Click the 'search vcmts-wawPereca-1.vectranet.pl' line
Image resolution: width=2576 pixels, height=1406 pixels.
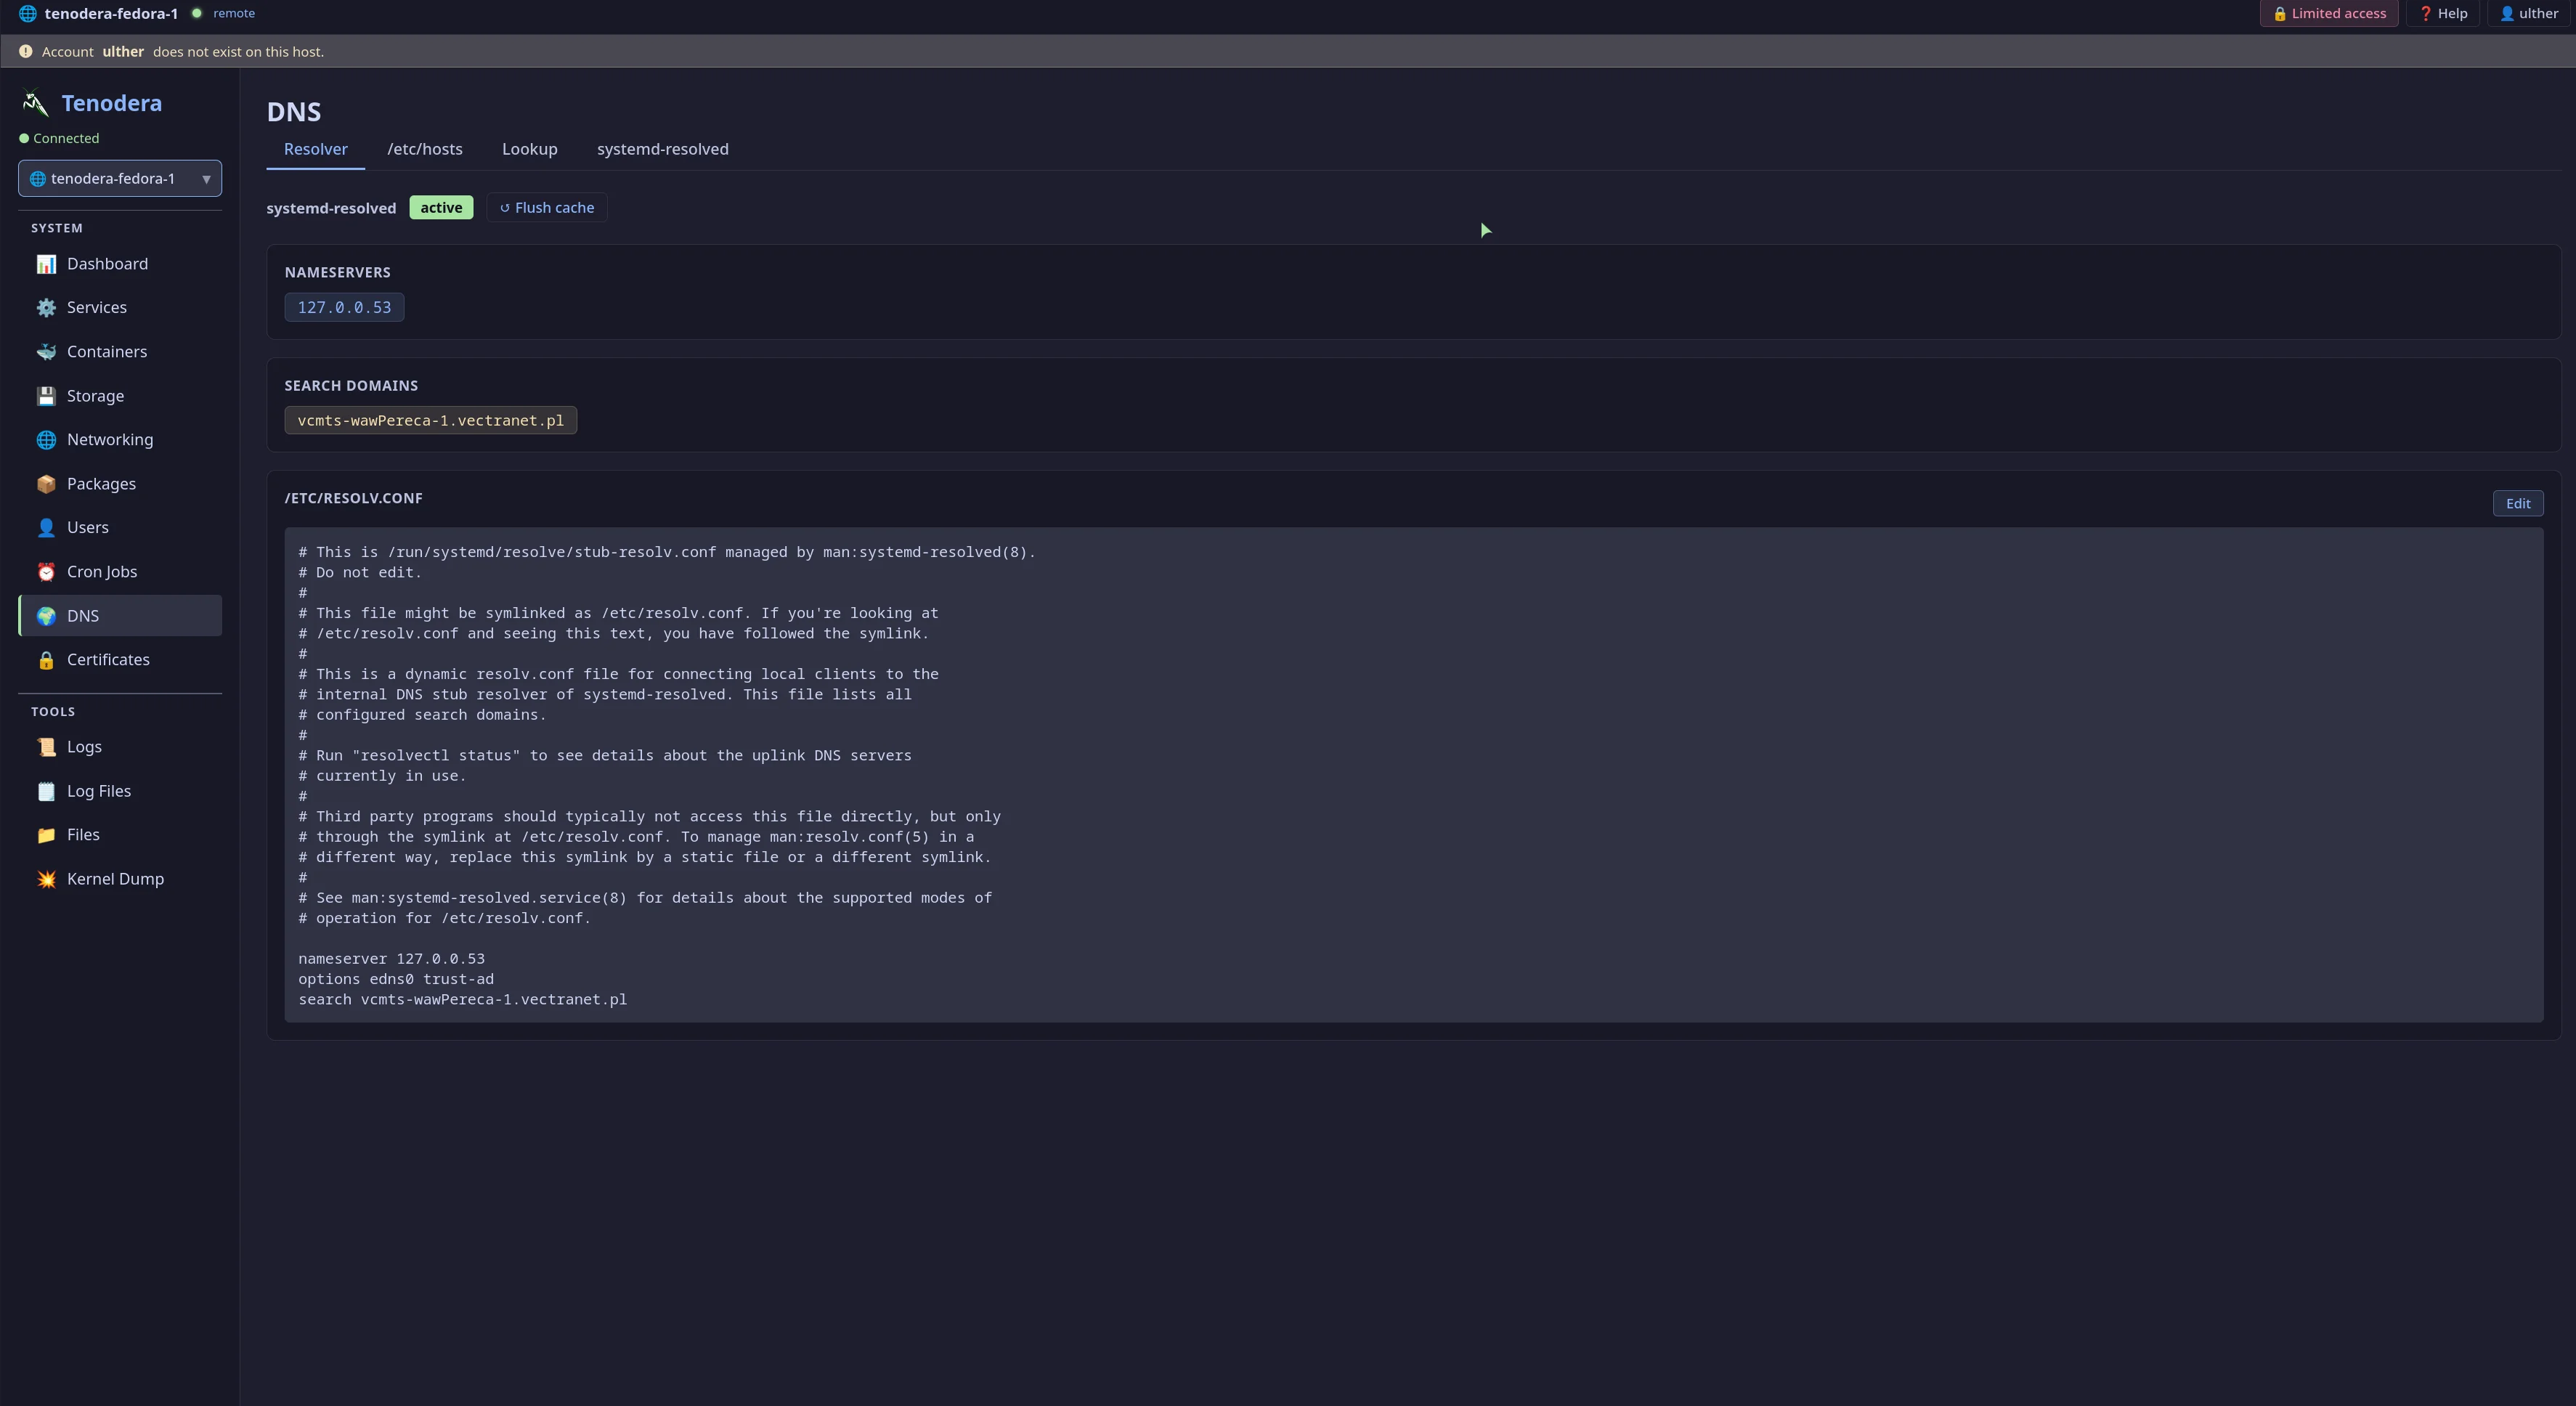tap(462, 1000)
